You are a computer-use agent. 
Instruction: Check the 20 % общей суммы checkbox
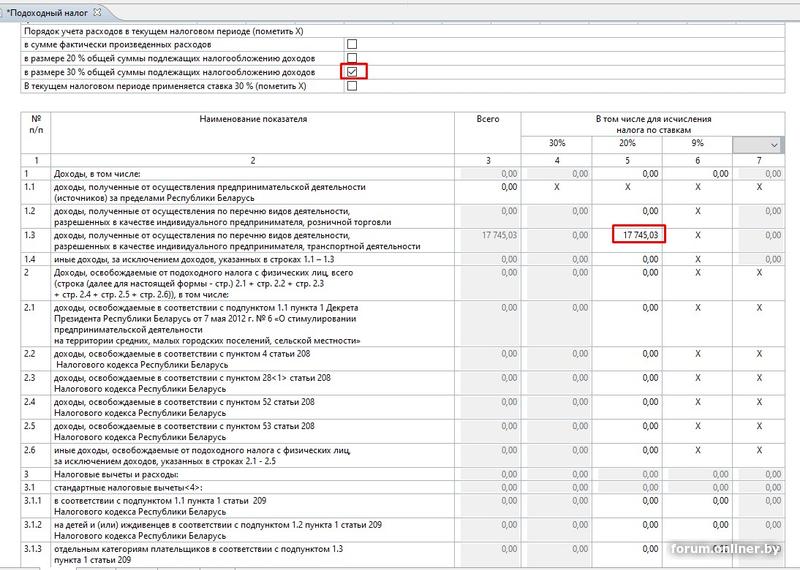(351, 59)
